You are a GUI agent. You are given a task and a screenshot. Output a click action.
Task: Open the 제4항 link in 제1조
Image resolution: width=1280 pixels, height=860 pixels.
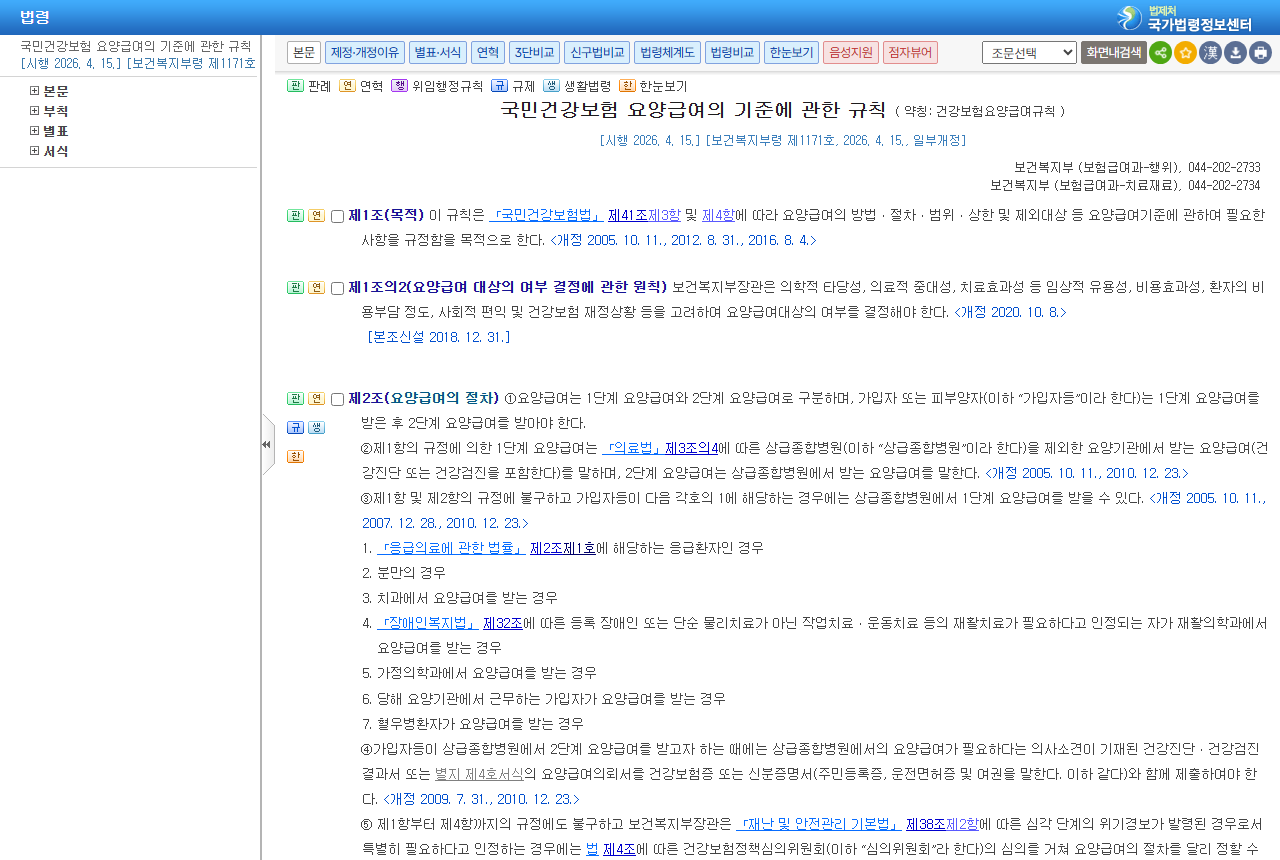pos(718,215)
